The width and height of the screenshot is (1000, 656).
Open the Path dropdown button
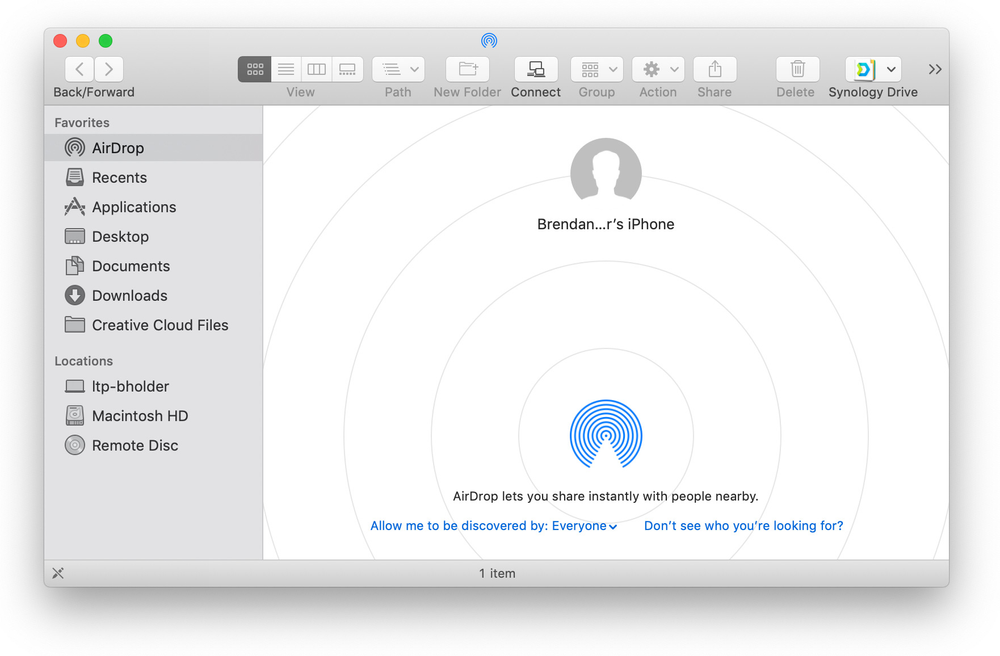[399, 69]
